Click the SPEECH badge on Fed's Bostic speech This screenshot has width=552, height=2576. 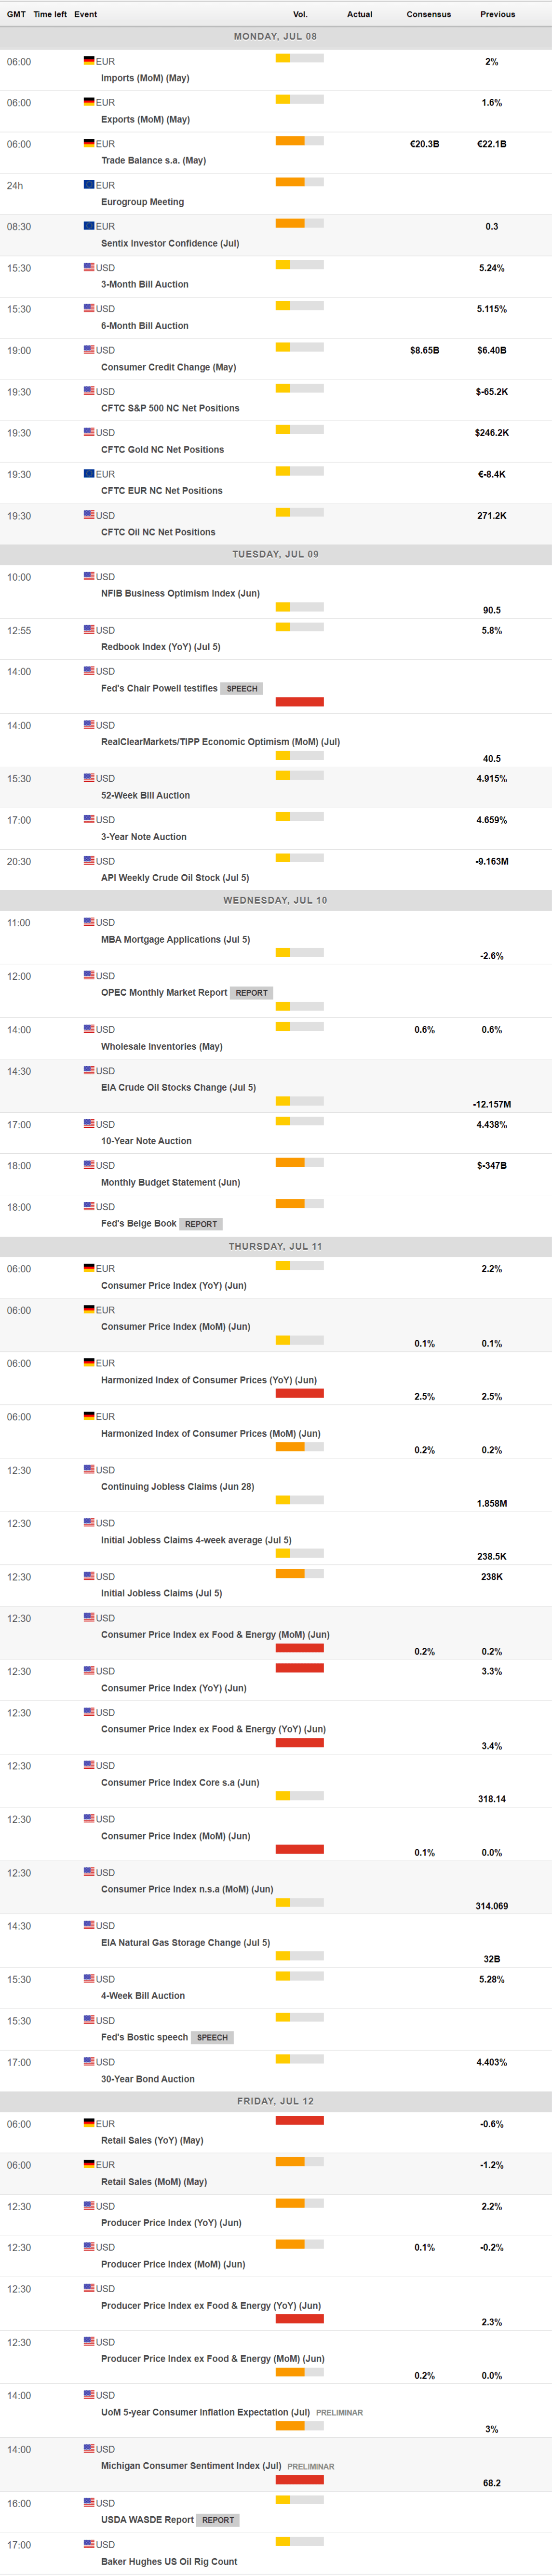click(x=212, y=2037)
